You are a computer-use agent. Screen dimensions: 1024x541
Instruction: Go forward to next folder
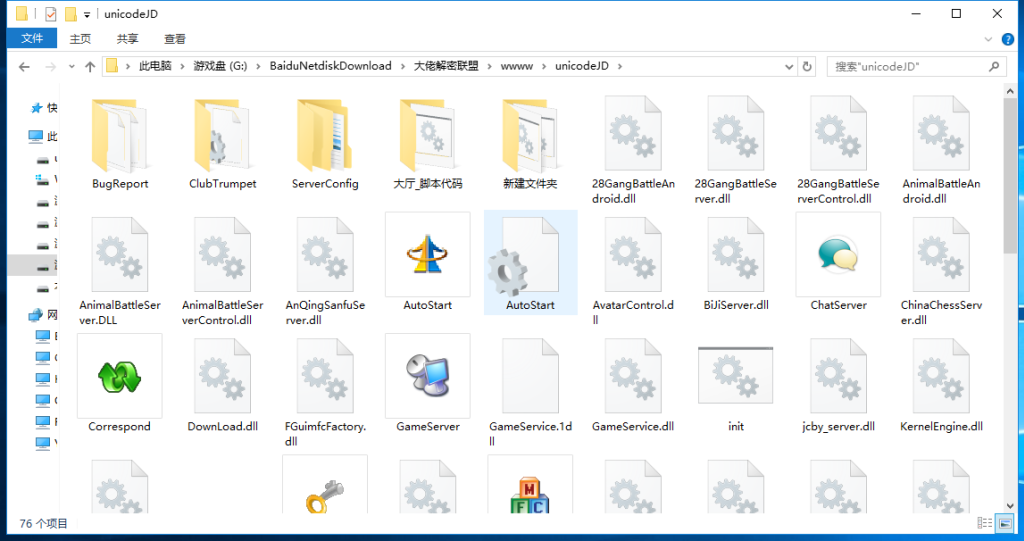coord(50,67)
